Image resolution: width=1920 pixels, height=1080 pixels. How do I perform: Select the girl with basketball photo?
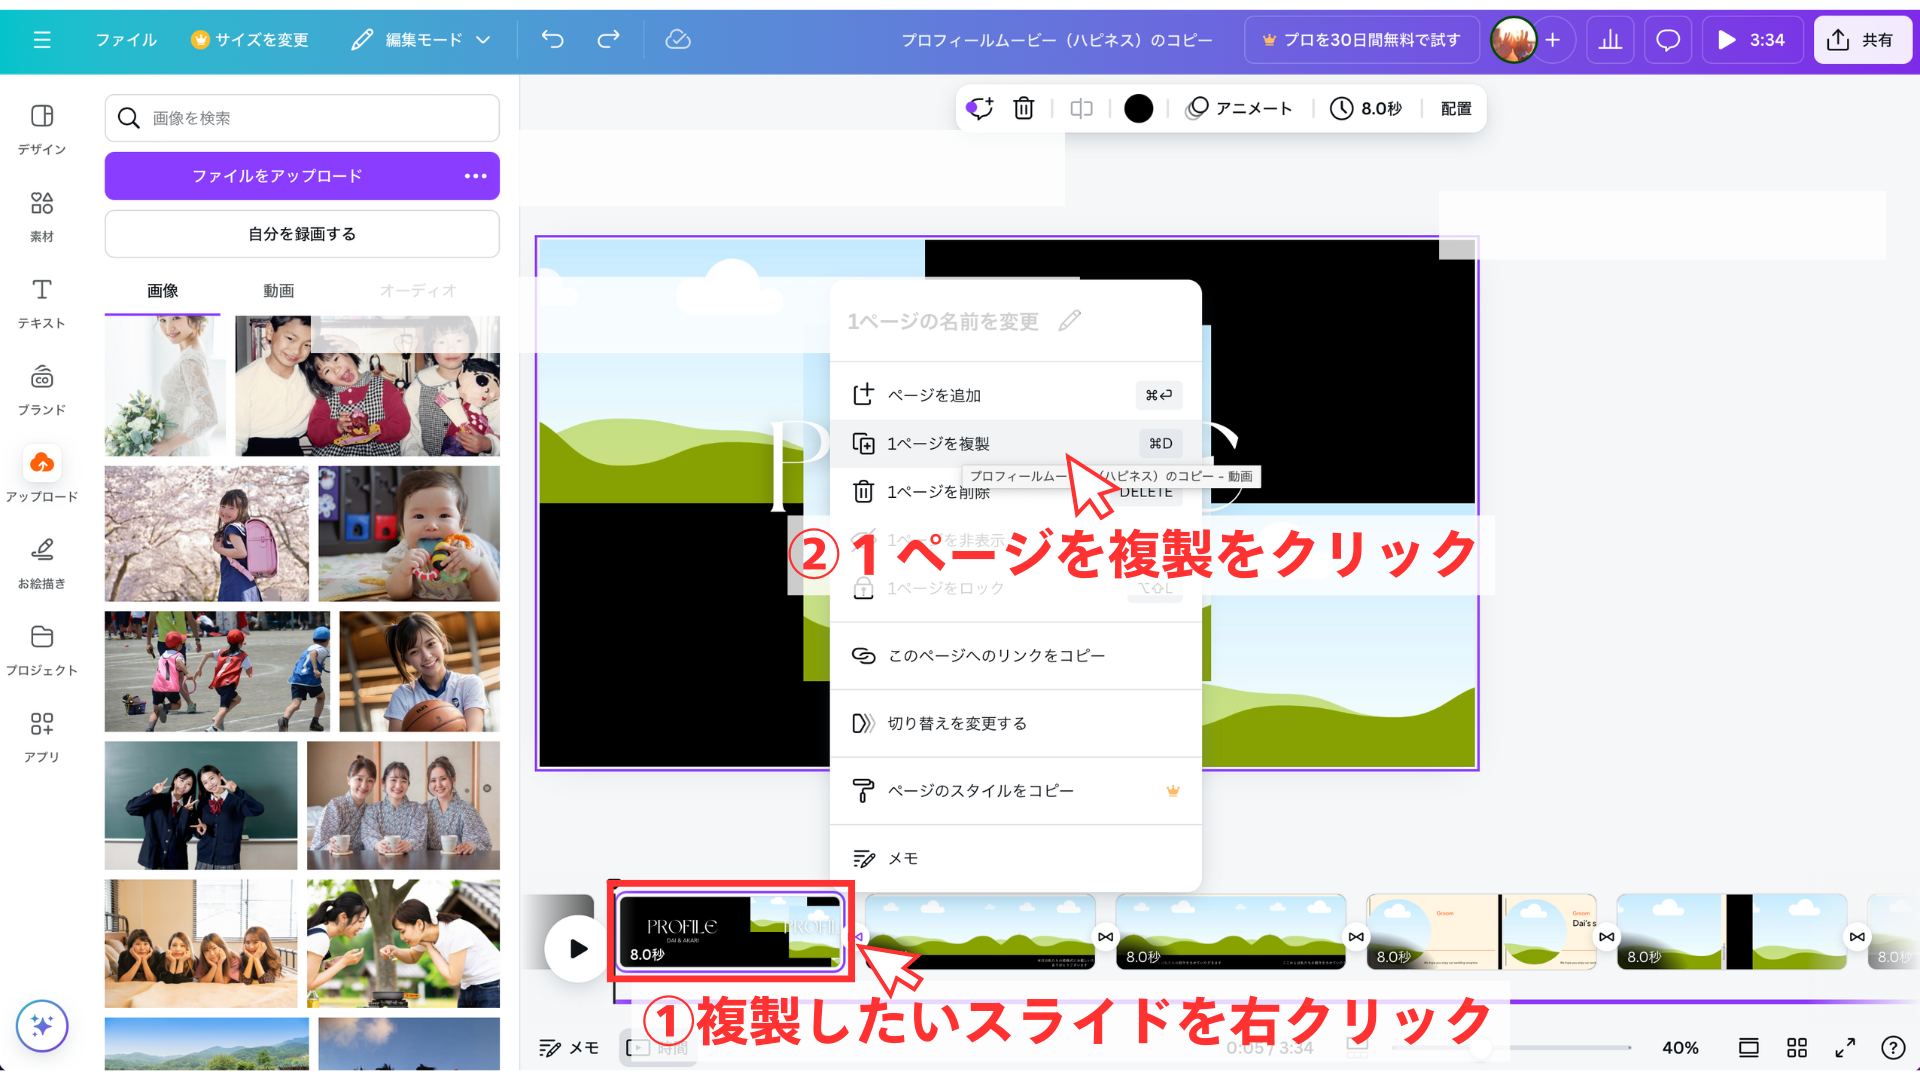[x=419, y=671]
